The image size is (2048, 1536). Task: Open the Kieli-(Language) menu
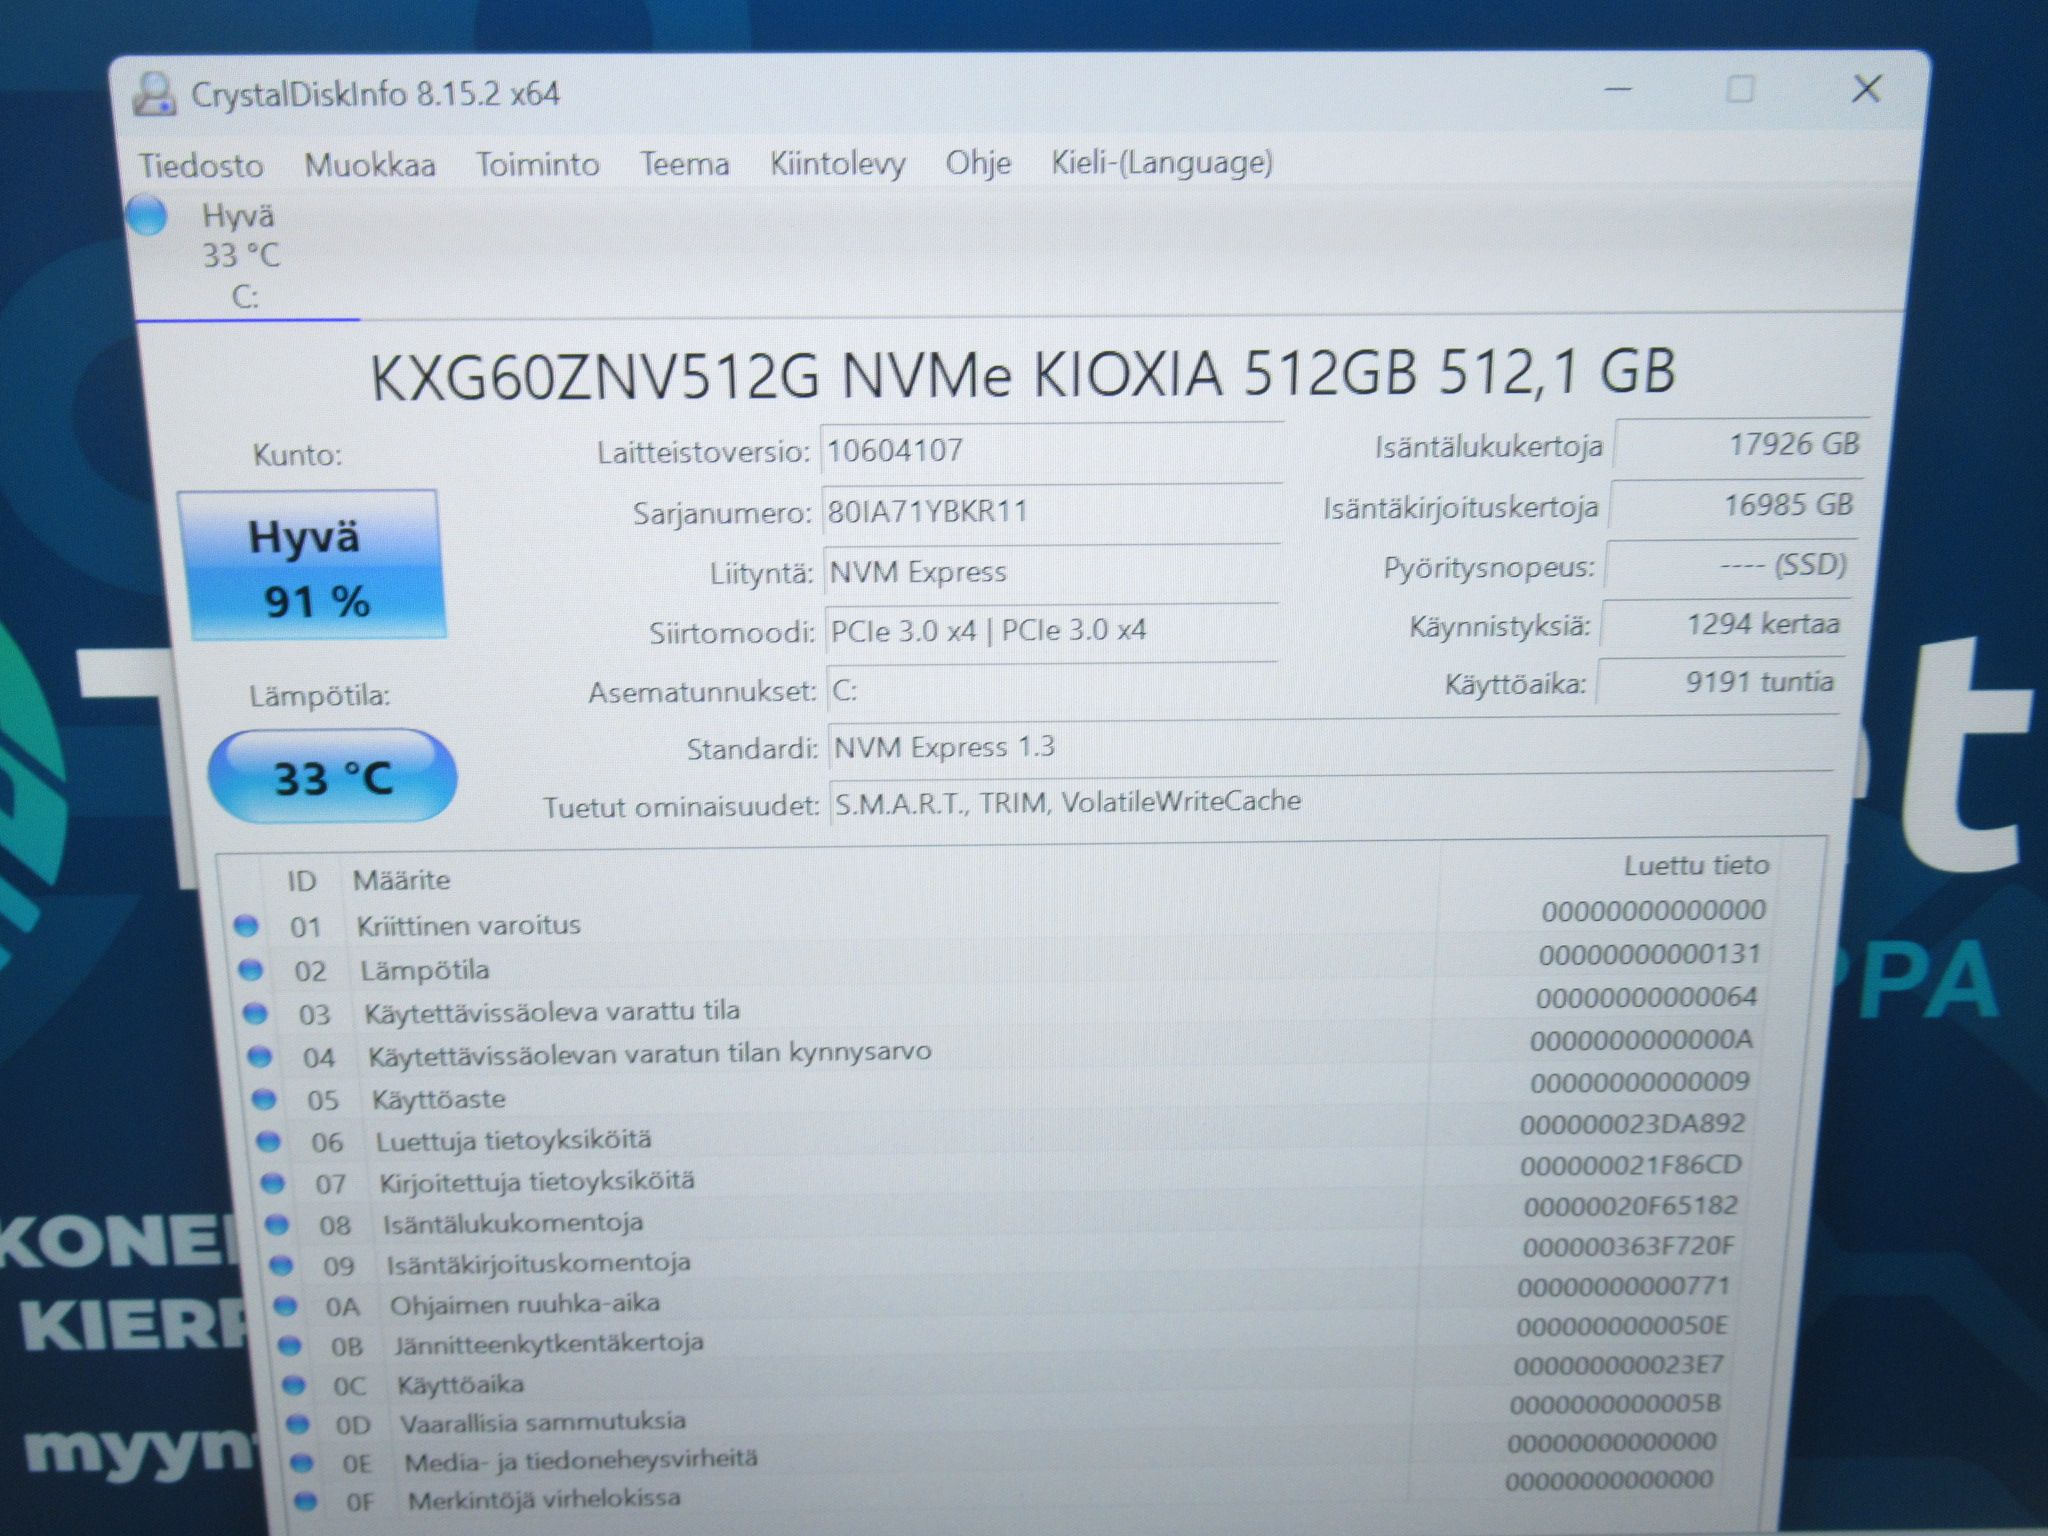pyautogui.click(x=1162, y=162)
